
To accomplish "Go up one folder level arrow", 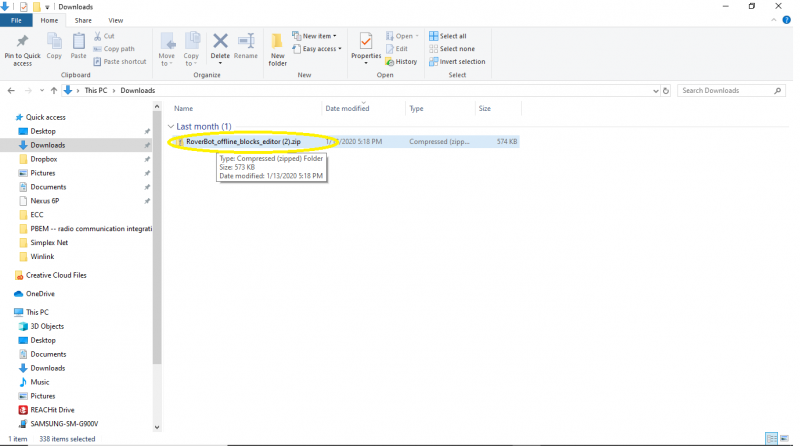I will pyautogui.click(x=54, y=91).
